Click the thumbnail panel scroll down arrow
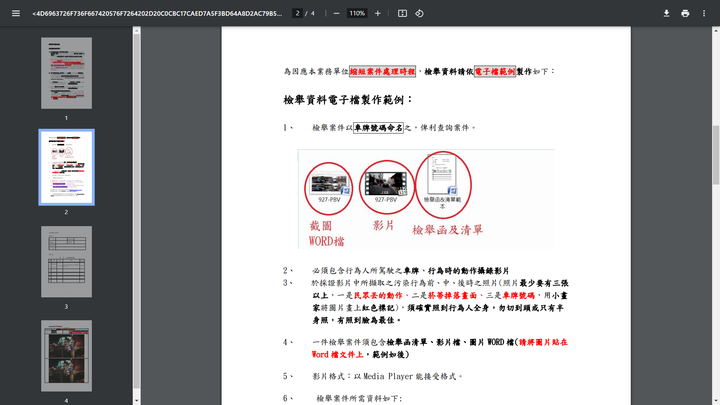Image resolution: width=720 pixels, height=405 pixels. 136,401
